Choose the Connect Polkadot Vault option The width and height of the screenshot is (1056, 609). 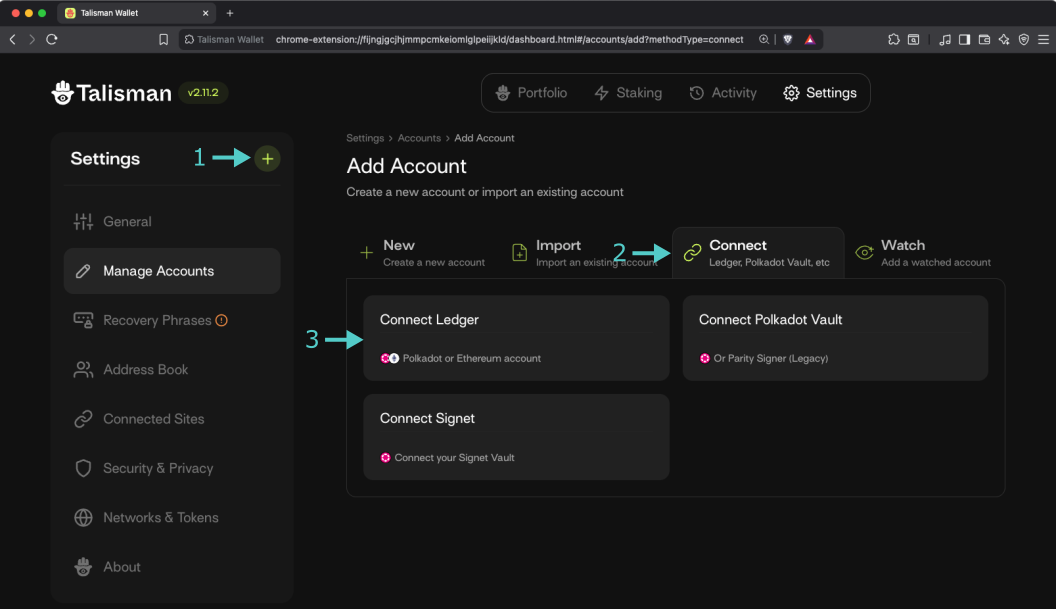point(836,338)
